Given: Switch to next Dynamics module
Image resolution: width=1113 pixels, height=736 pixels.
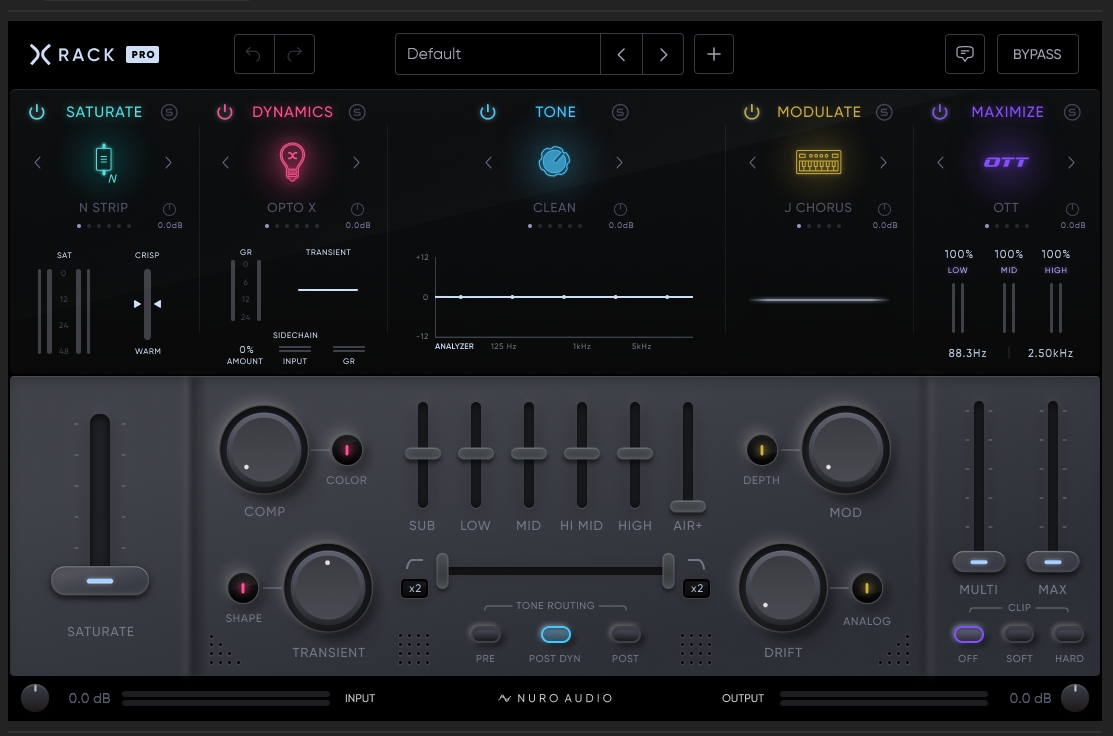Looking at the screenshot, I should [356, 163].
